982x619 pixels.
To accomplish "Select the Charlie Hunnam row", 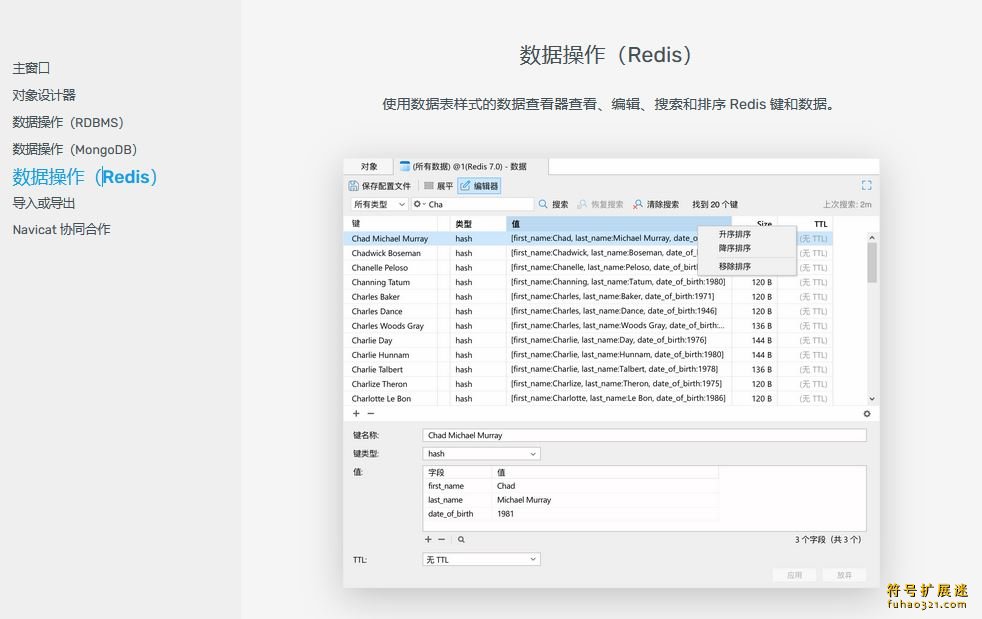I will click(x=588, y=355).
